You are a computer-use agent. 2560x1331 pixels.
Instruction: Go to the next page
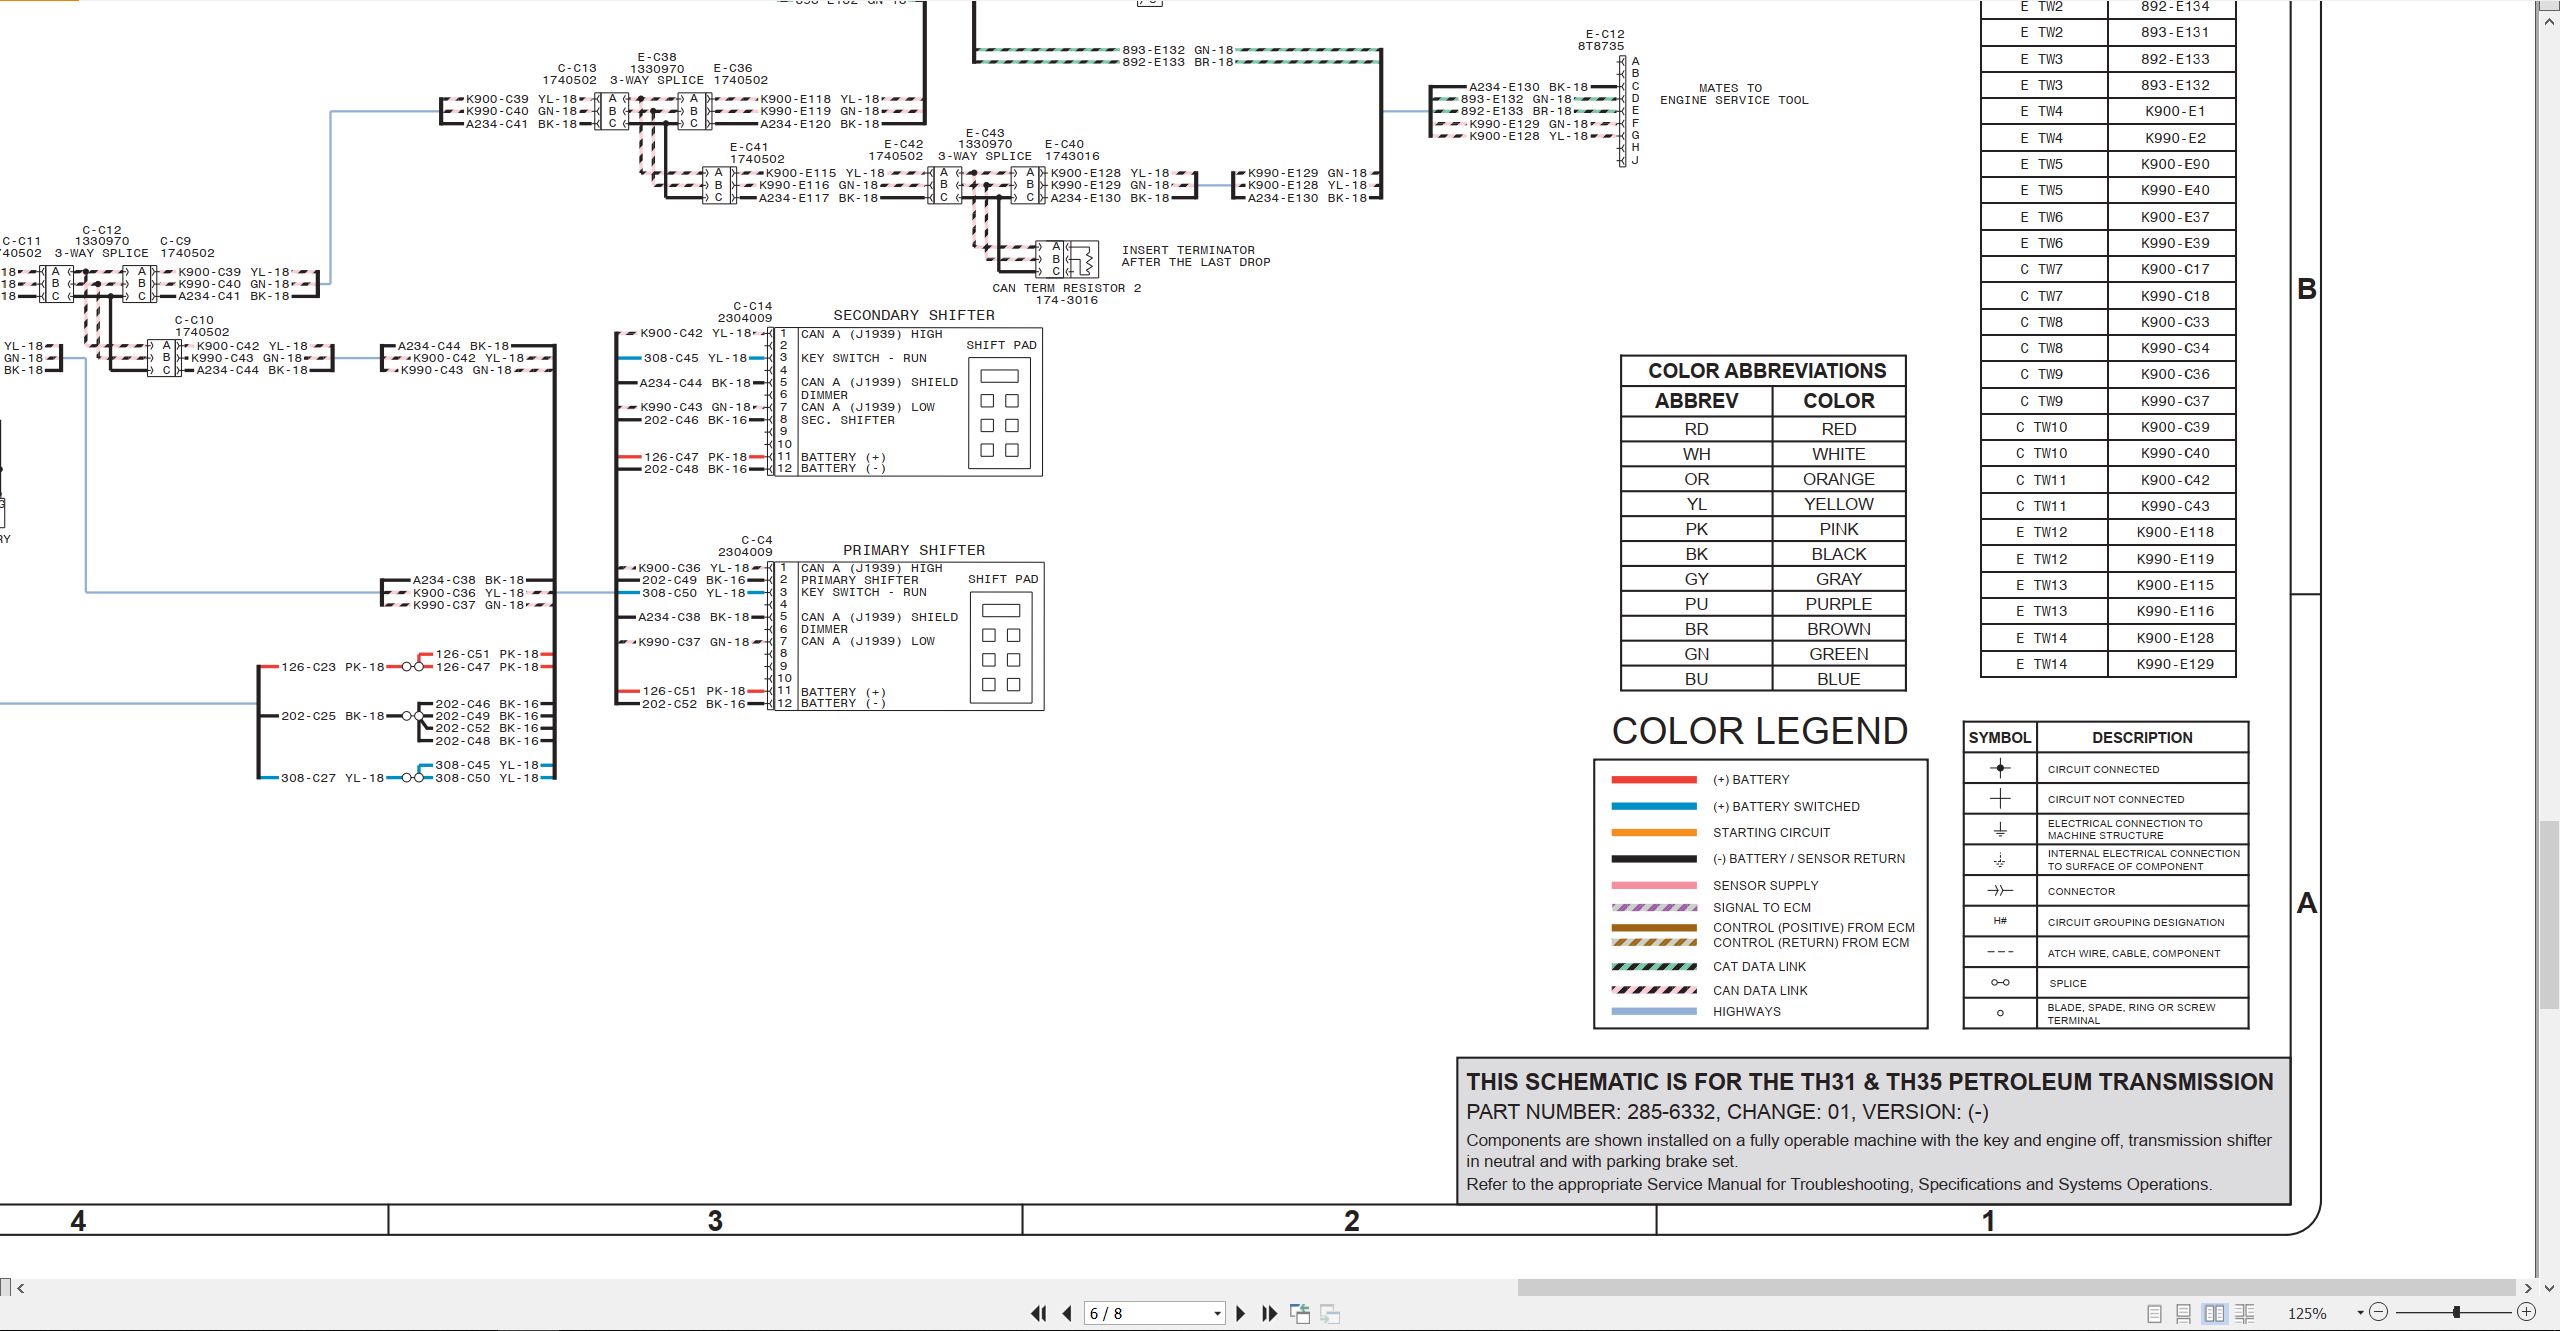1241,1313
